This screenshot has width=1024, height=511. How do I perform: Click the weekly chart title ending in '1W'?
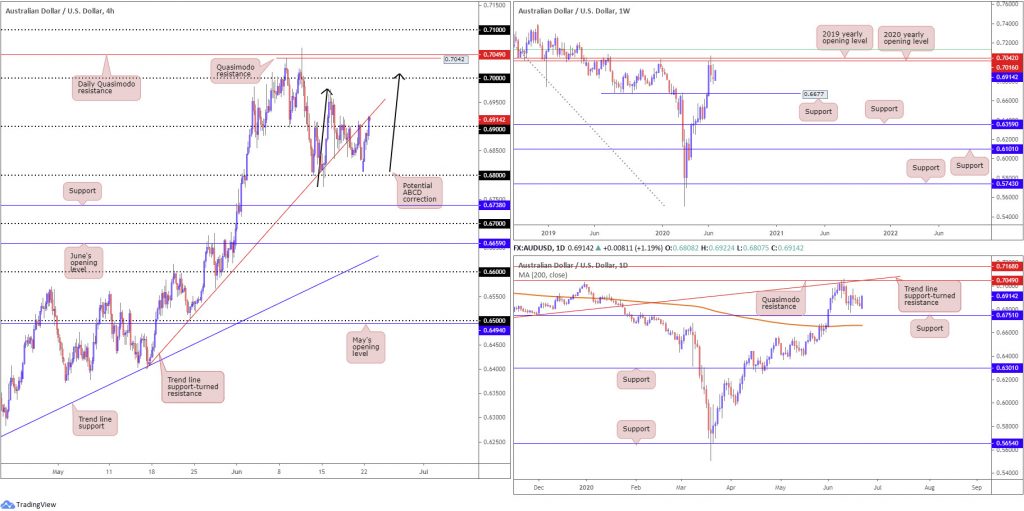575,11
